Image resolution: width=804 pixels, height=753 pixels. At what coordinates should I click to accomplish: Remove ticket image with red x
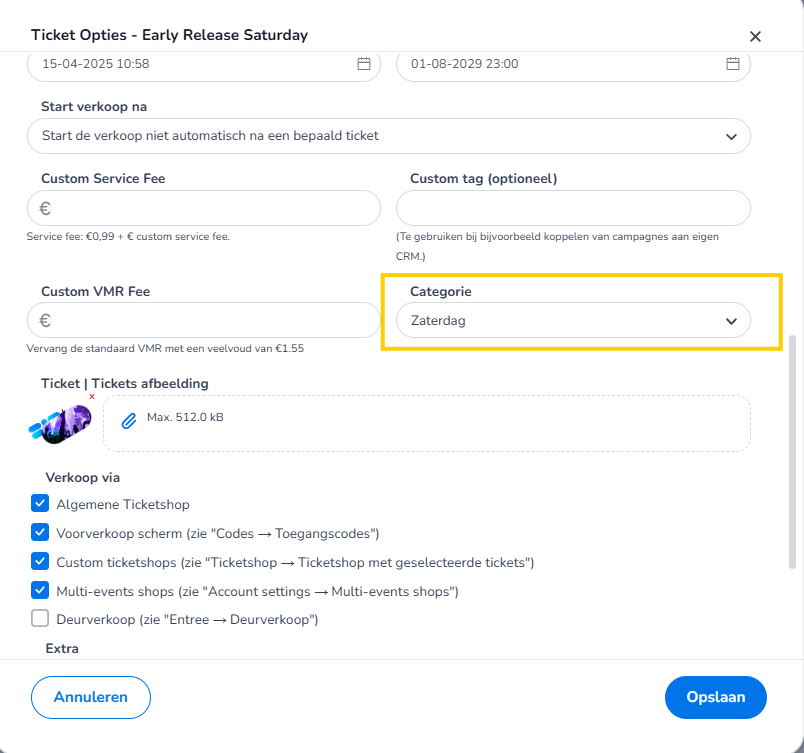(x=92, y=397)
